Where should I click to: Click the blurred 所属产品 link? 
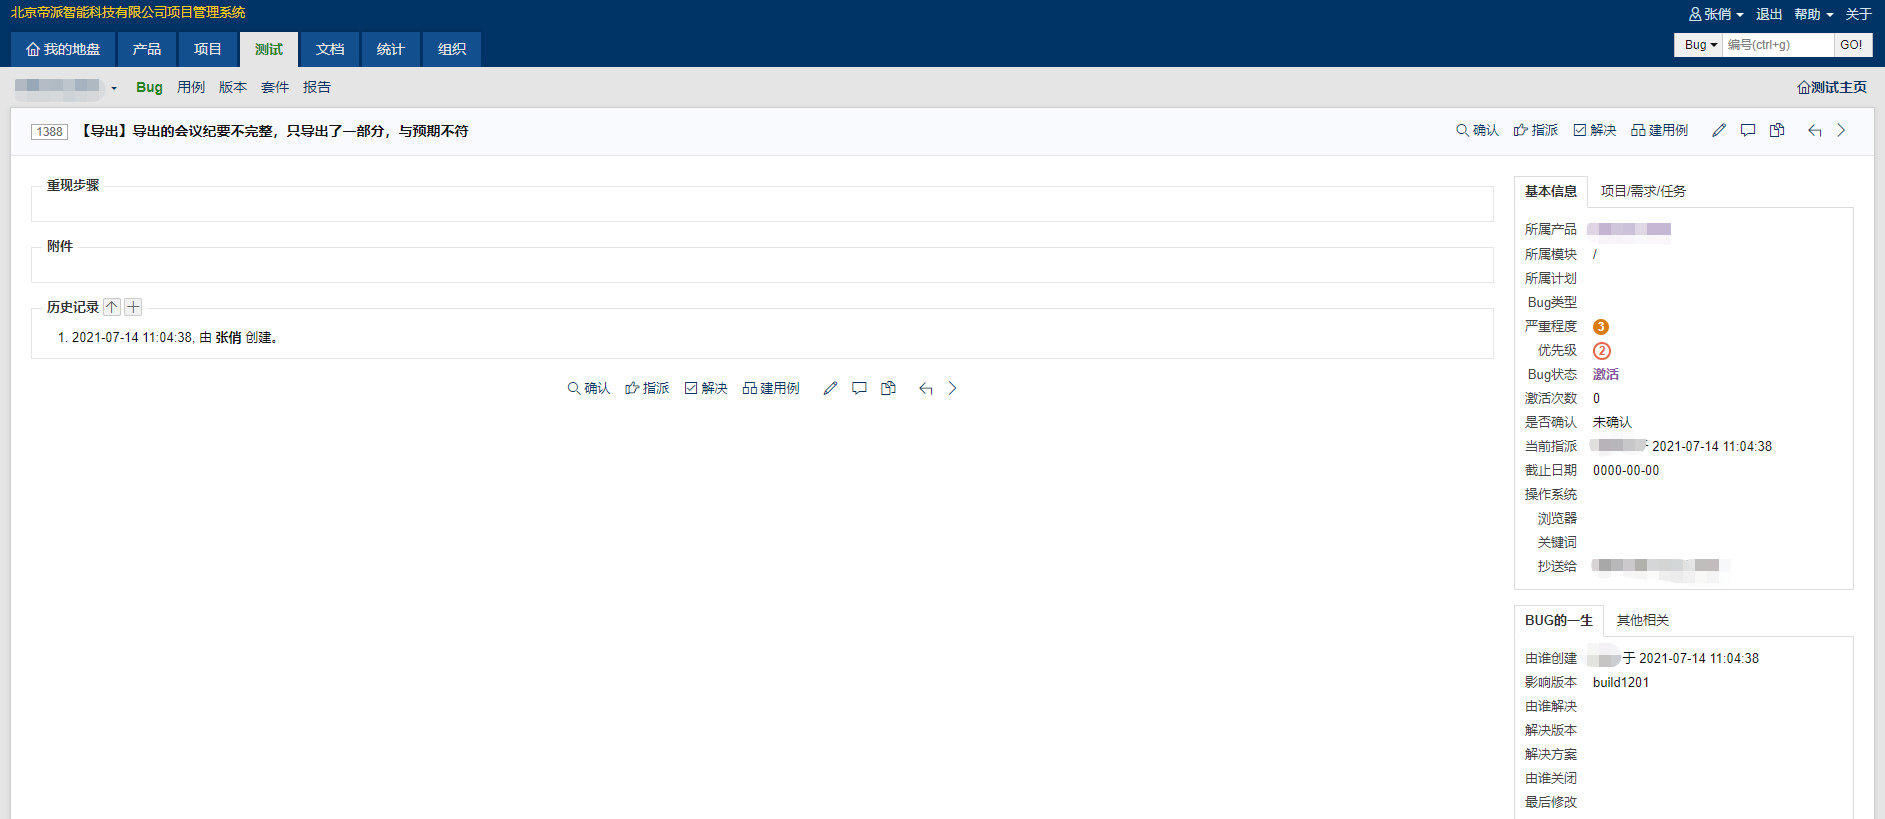(x=1629, y=230)
